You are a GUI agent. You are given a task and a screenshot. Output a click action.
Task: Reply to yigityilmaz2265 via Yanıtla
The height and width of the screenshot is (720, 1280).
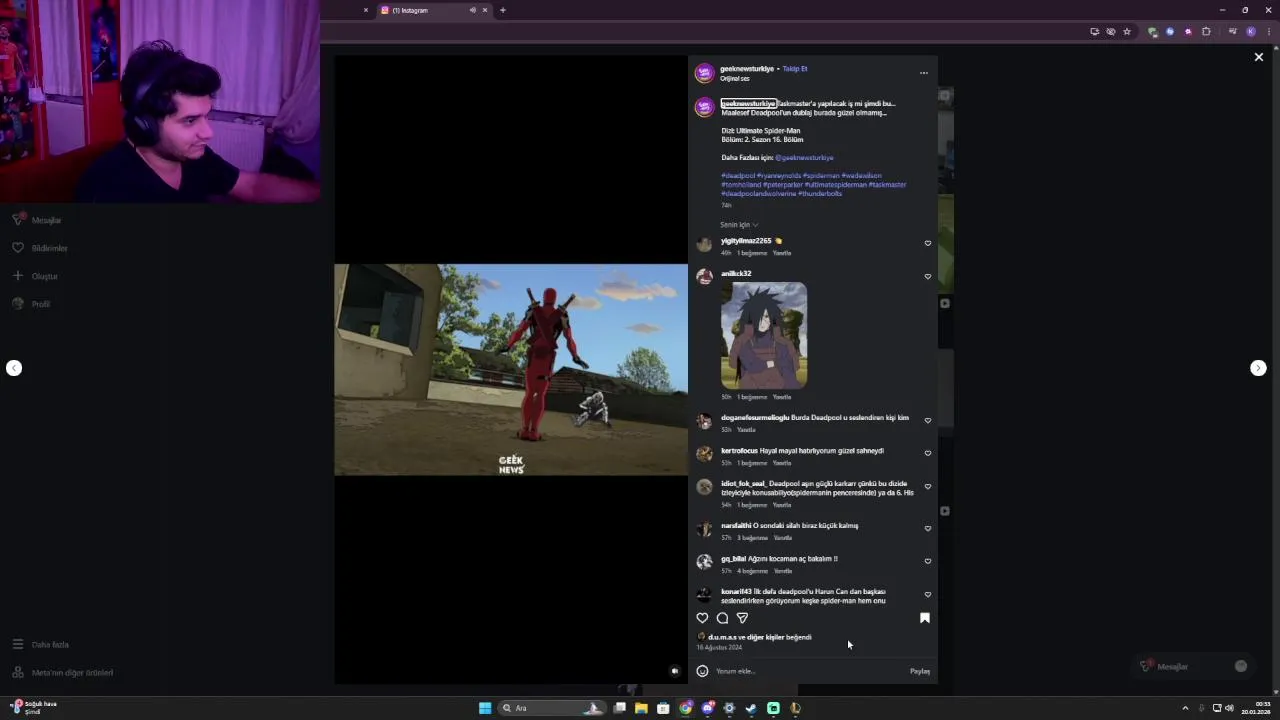tap(782, 253)
